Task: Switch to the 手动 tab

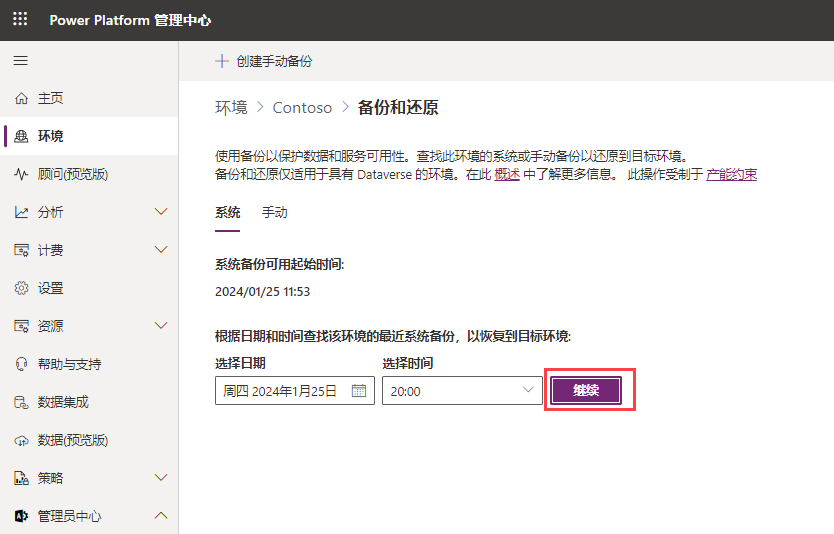Action: coord(274,213)
